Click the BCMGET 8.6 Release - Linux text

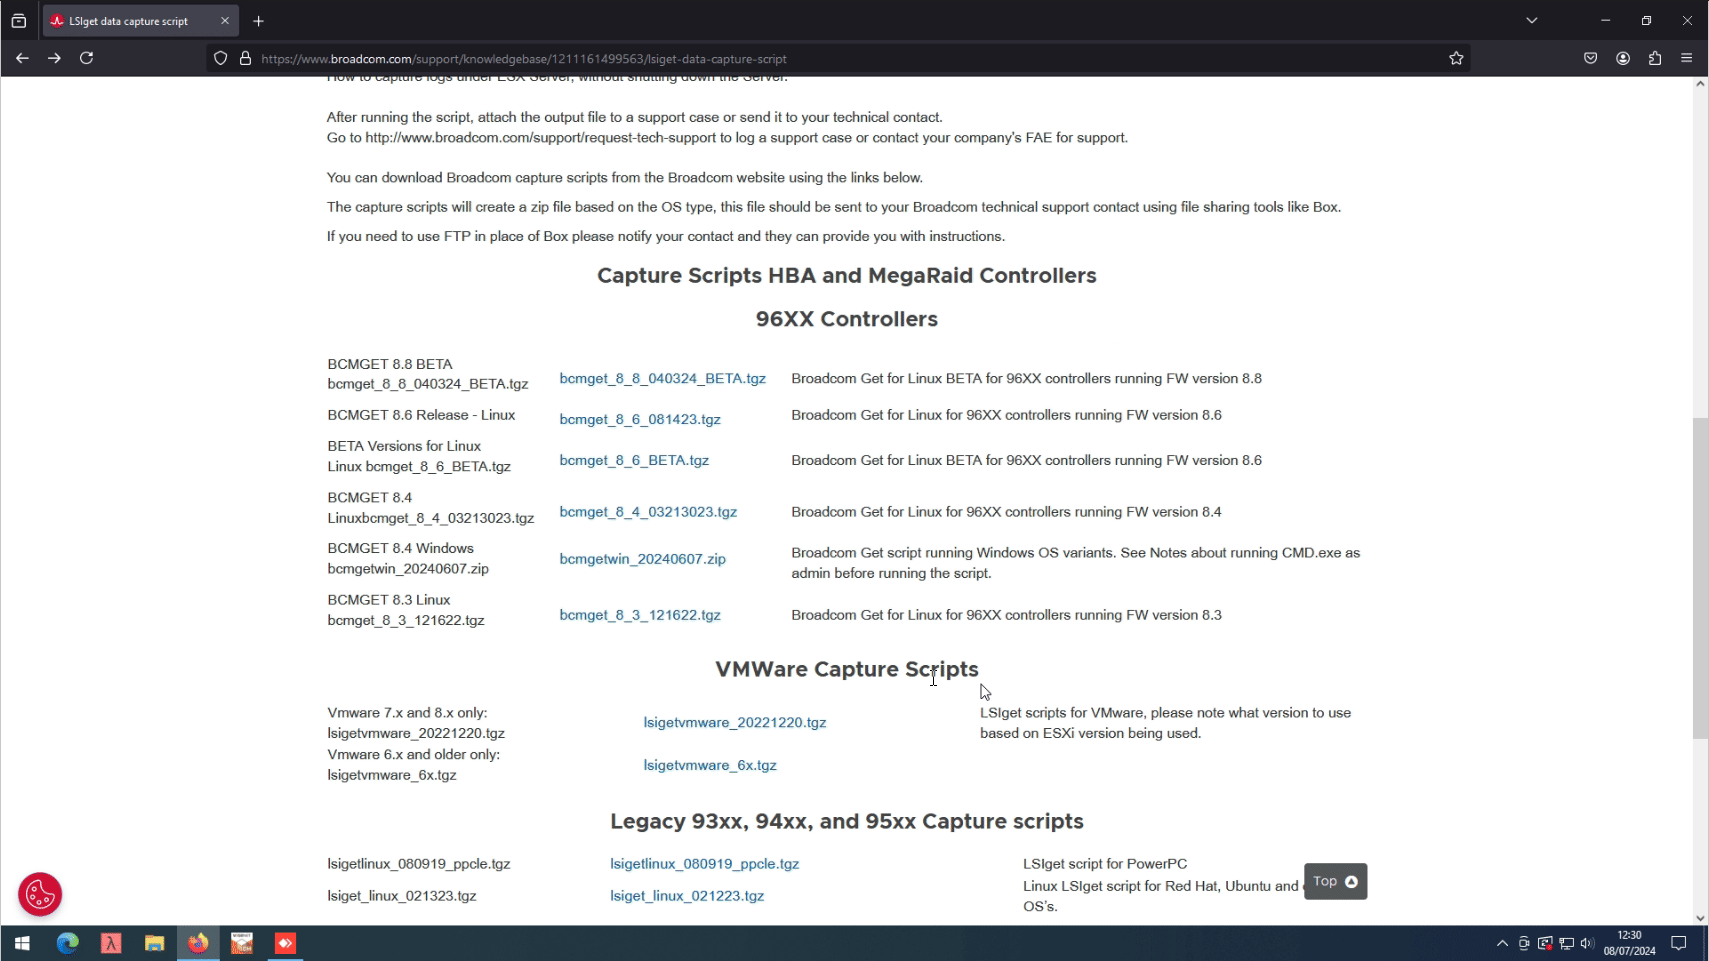(x=421, y=415)
